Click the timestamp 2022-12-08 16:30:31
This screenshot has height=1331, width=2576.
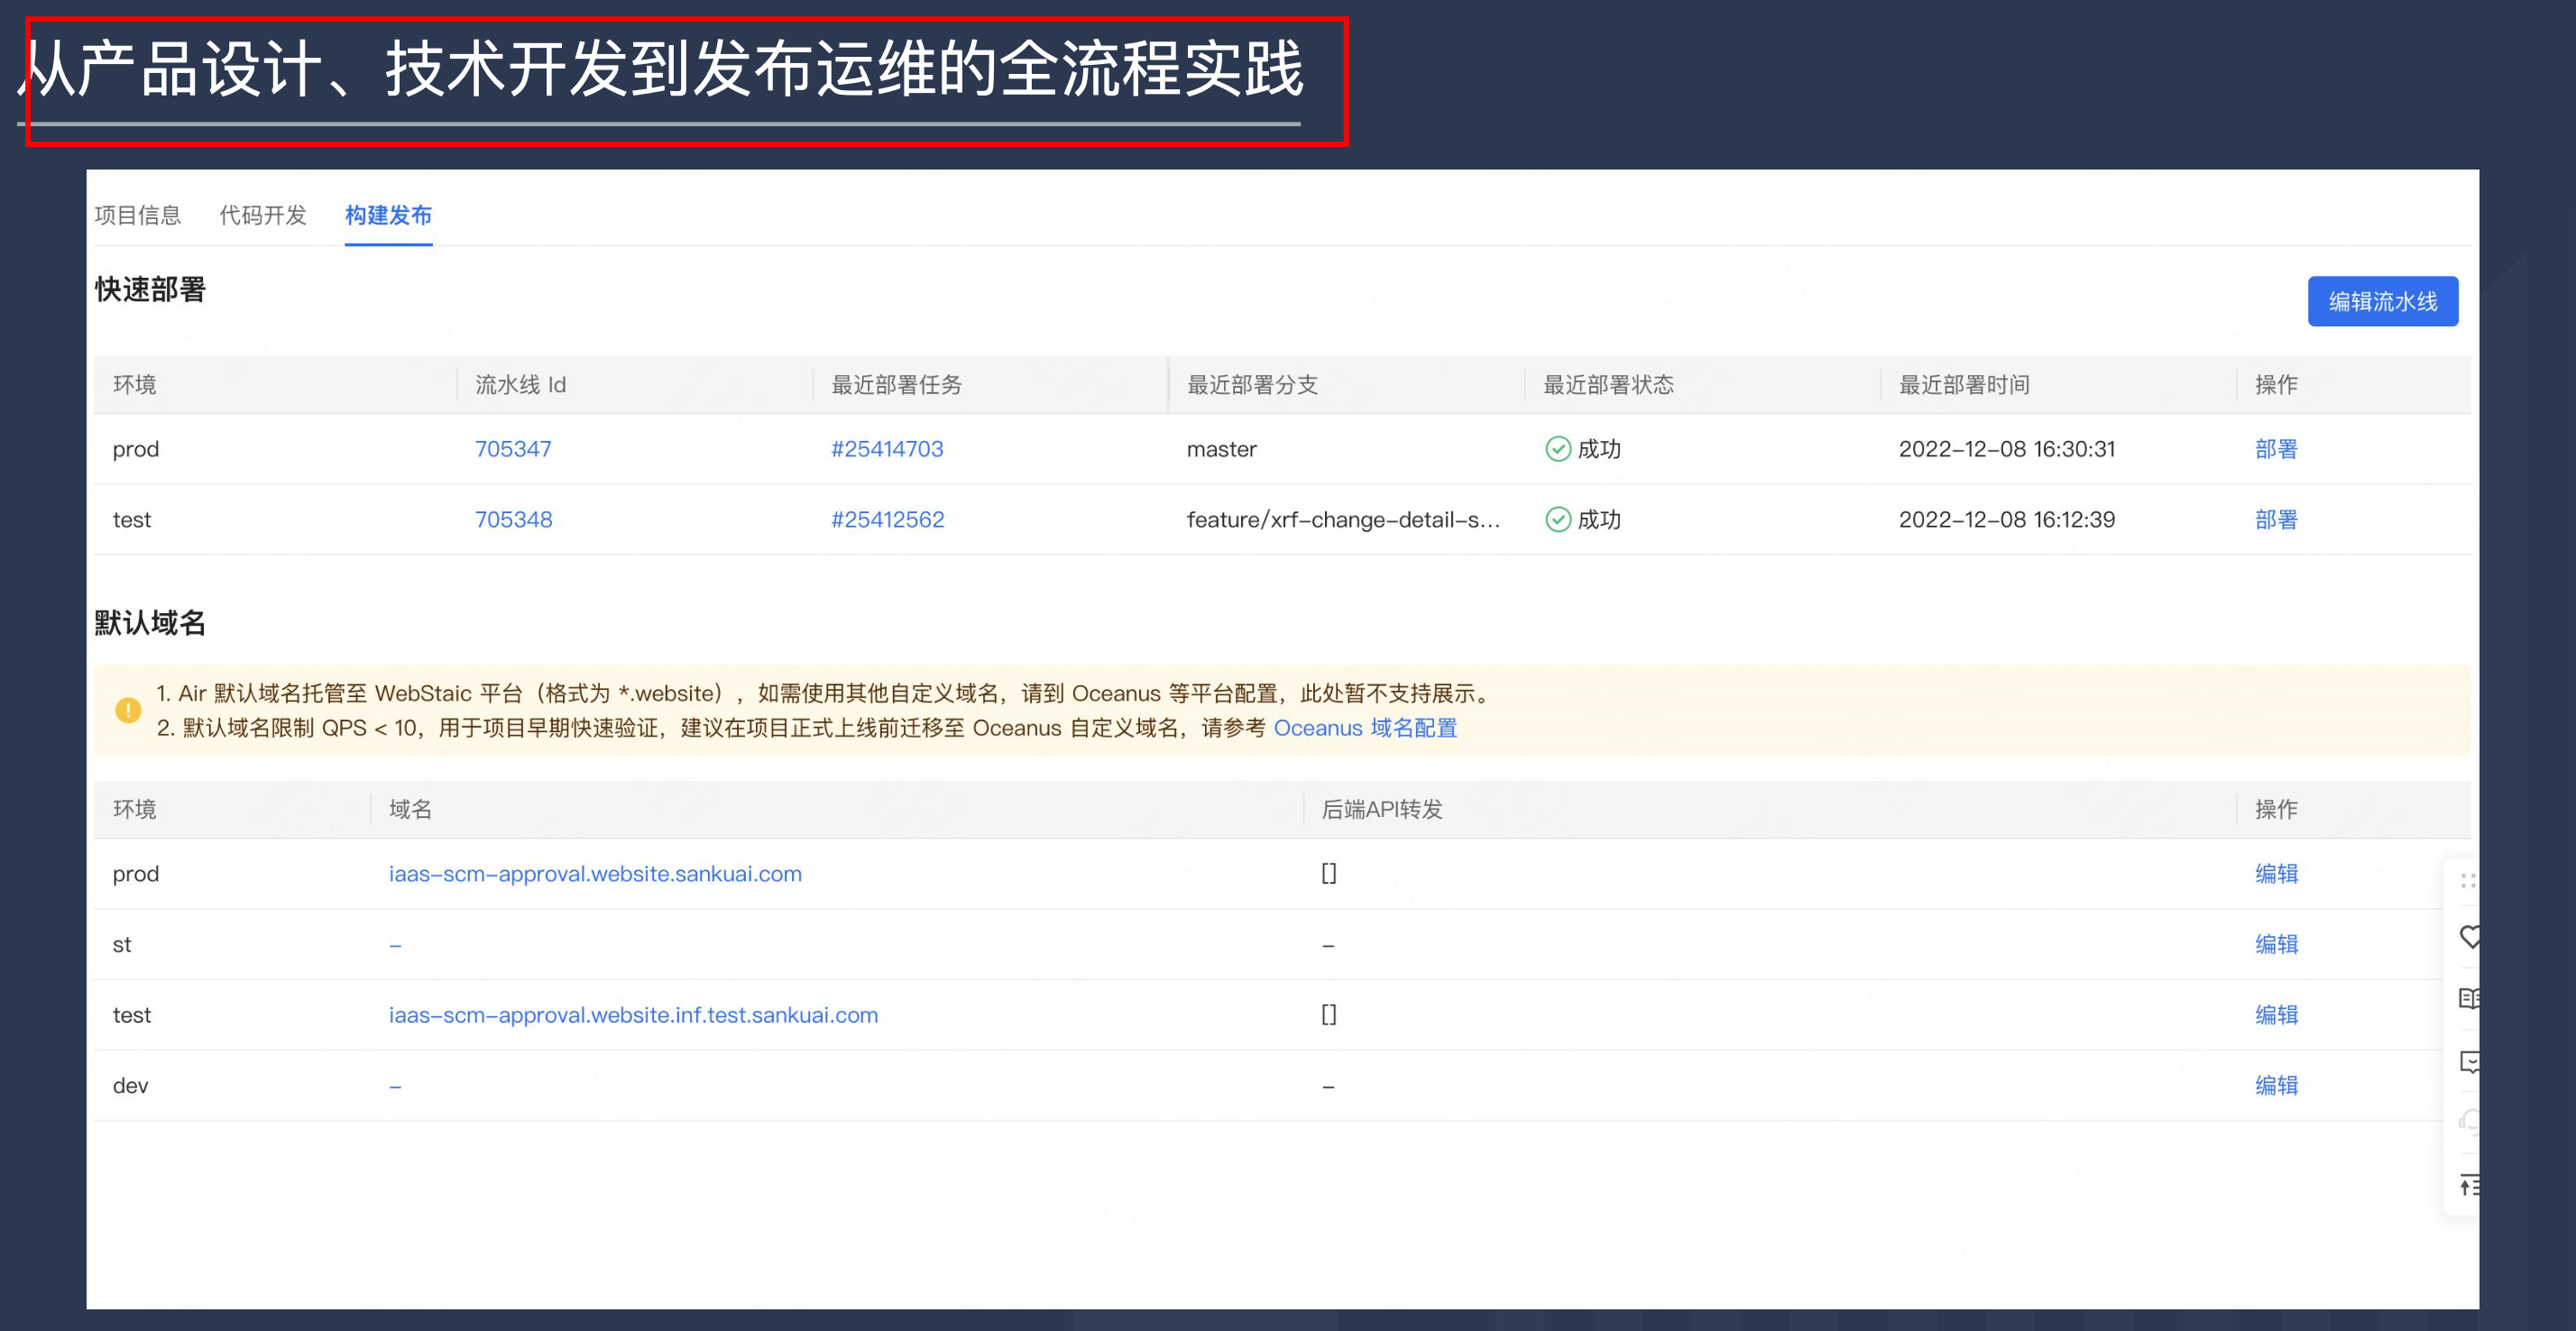(2007, 449)
